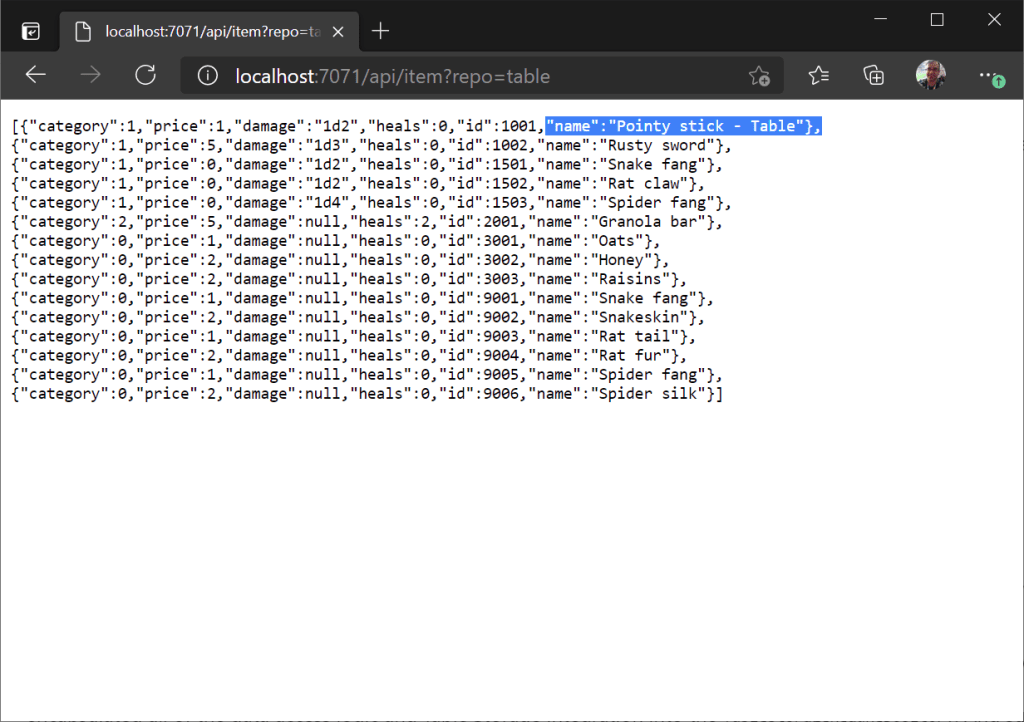Viewport: 1024px width, 722px height.
Task: Click the Forward navigation arrow
Action: pyautogui.click(x=91, y=75)
